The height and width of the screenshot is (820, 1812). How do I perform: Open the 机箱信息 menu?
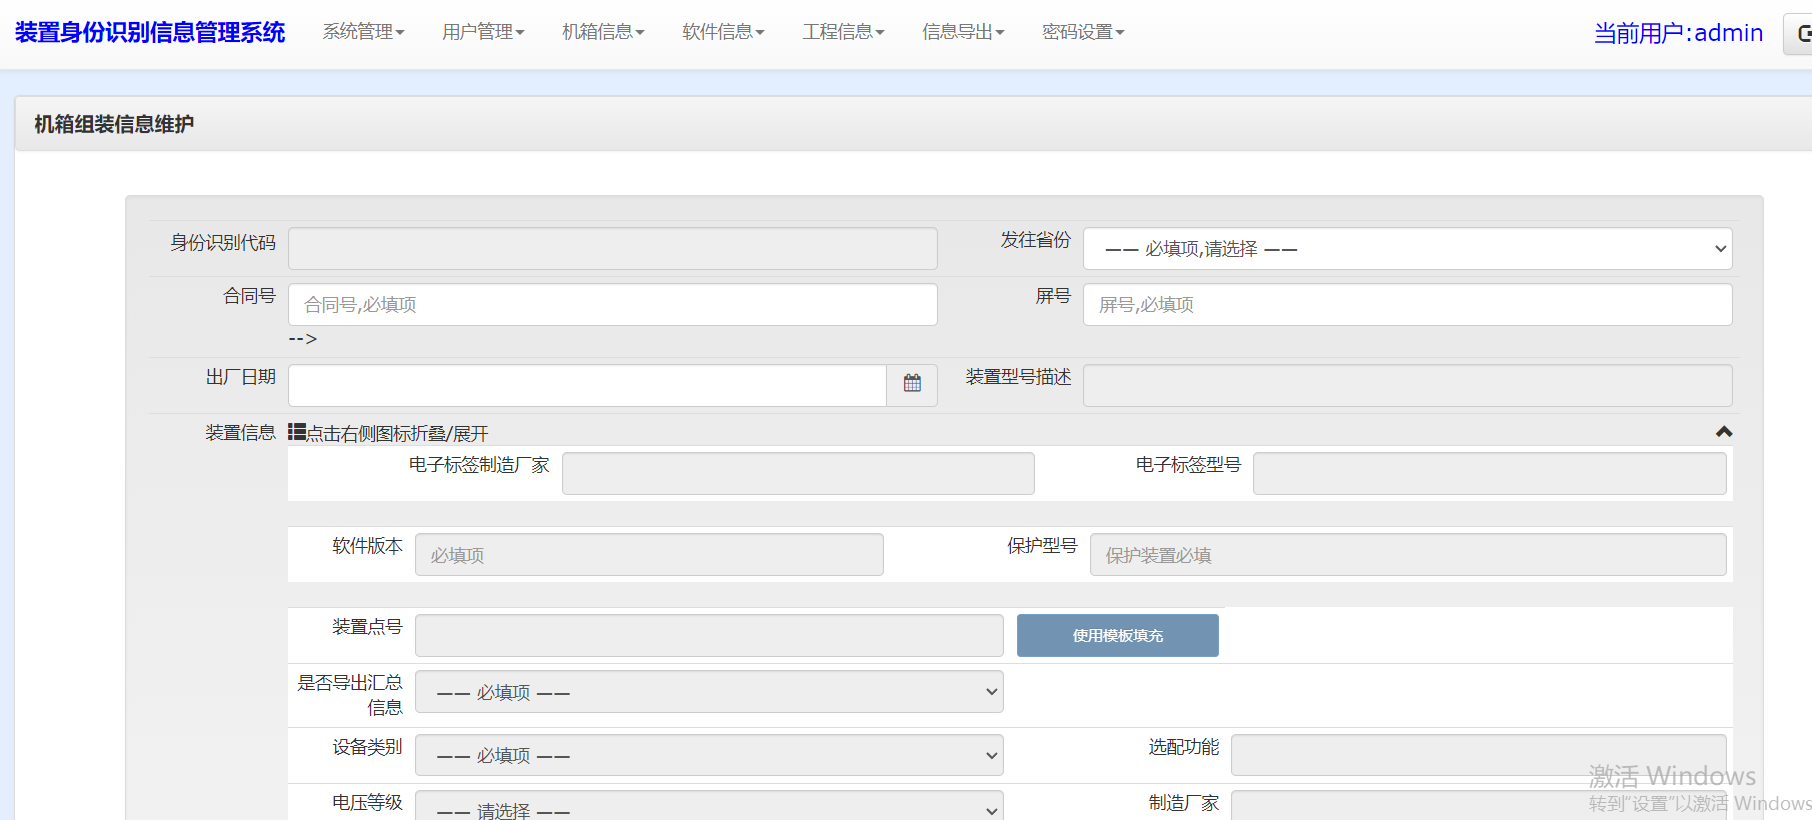tap(603, 32)
